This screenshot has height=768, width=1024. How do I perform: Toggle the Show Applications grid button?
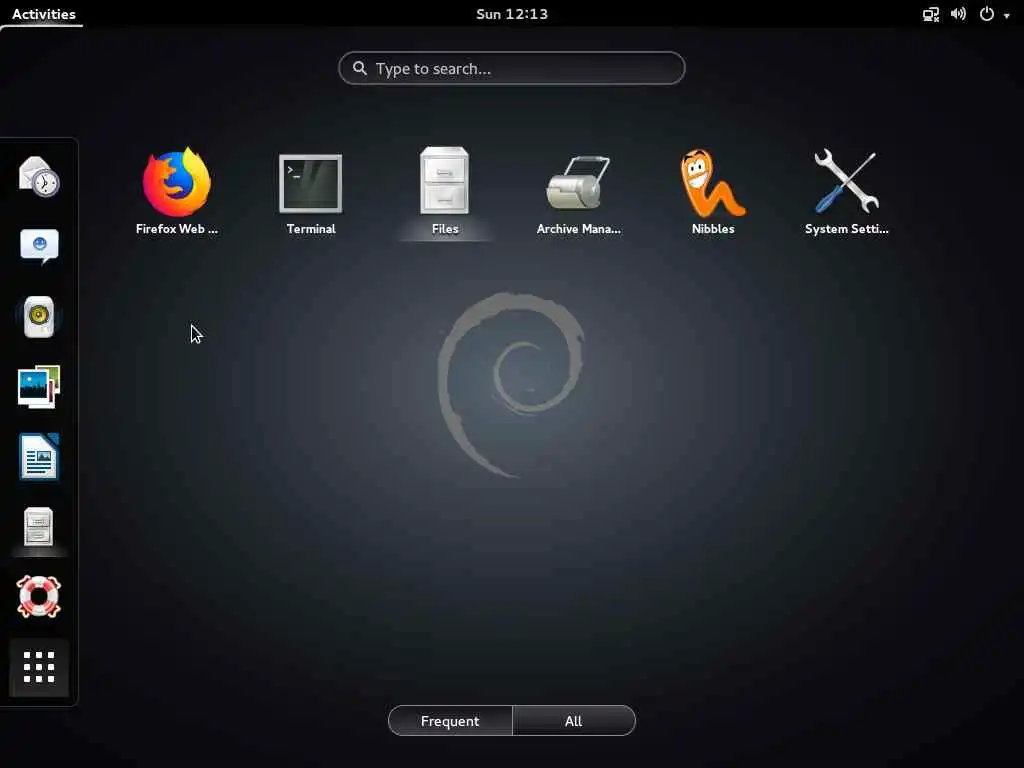coord(39,667)
